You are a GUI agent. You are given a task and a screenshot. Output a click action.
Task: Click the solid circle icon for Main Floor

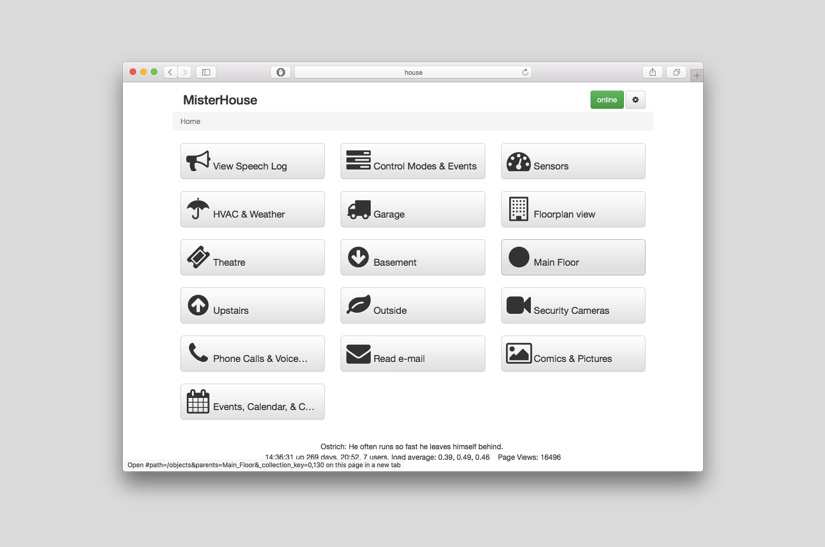pos(519,257)
